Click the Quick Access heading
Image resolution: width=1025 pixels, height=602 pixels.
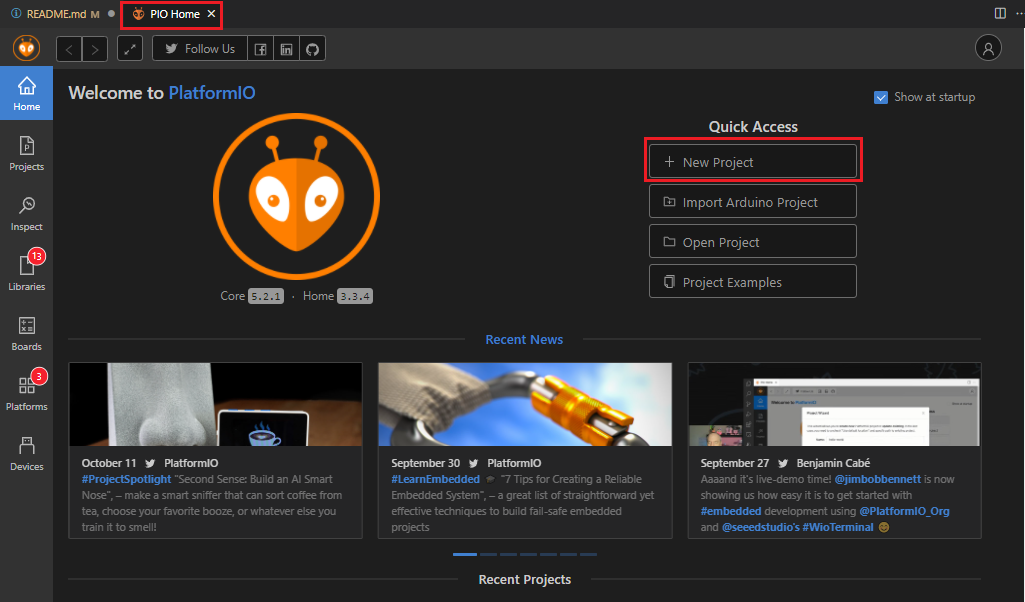click(753, 127)
